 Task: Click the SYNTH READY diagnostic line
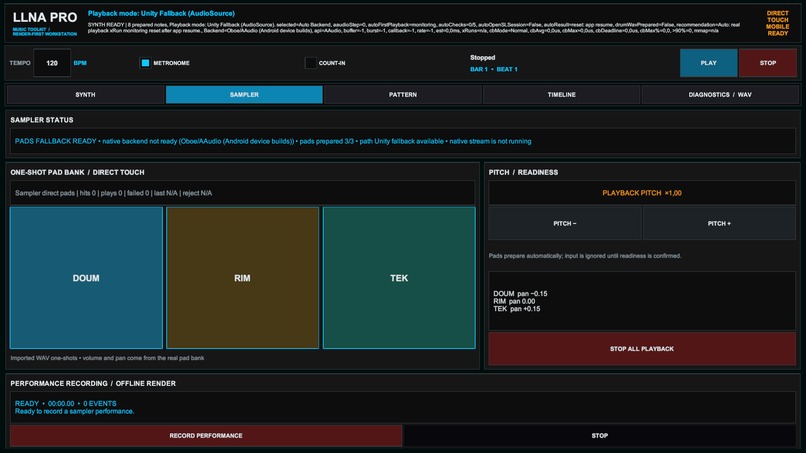(414, 28)
